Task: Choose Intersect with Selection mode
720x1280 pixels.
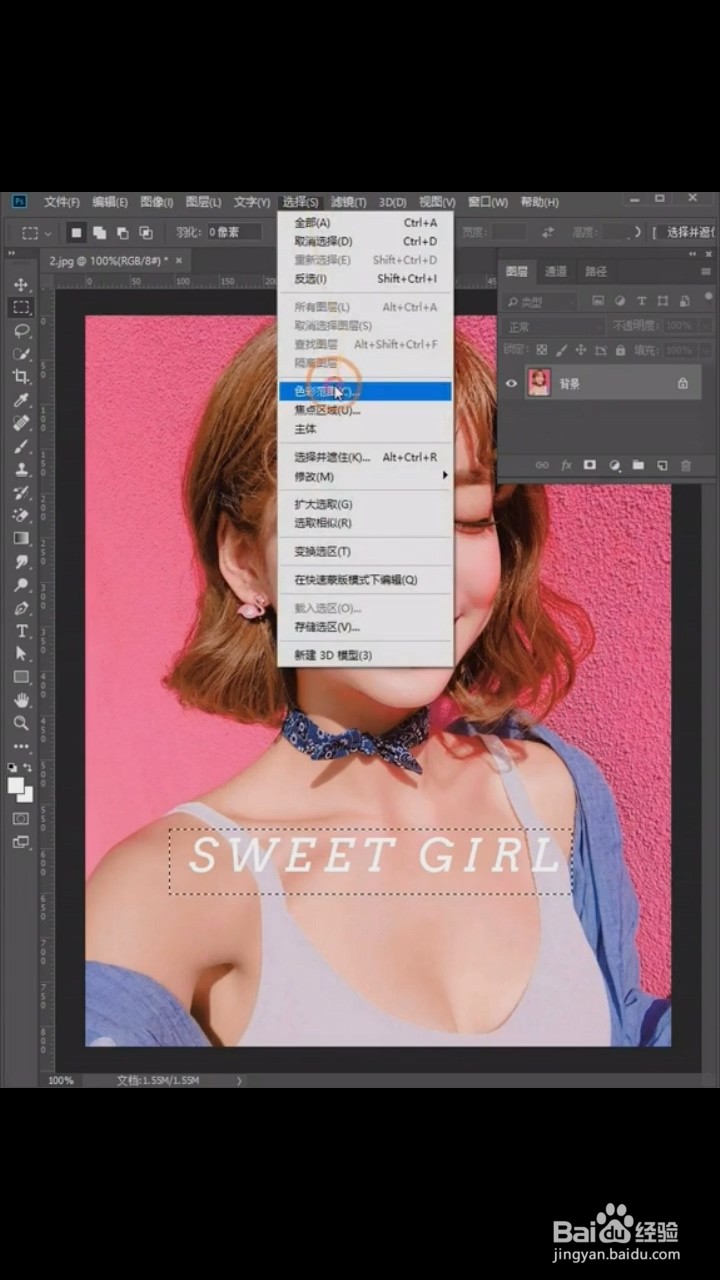Action: (x=146, y=232)
